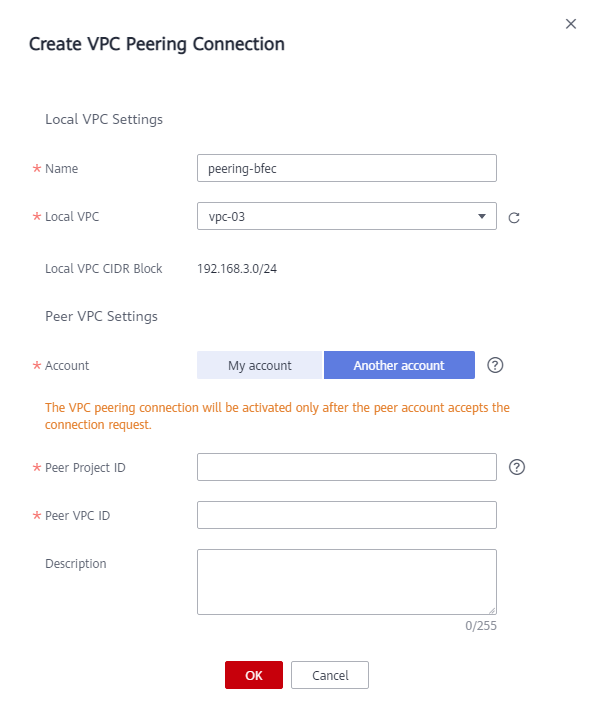This screenshot has width=591, height=715.
Task: Focus the Name field containing peering-bfec
Action: (347, 168)
